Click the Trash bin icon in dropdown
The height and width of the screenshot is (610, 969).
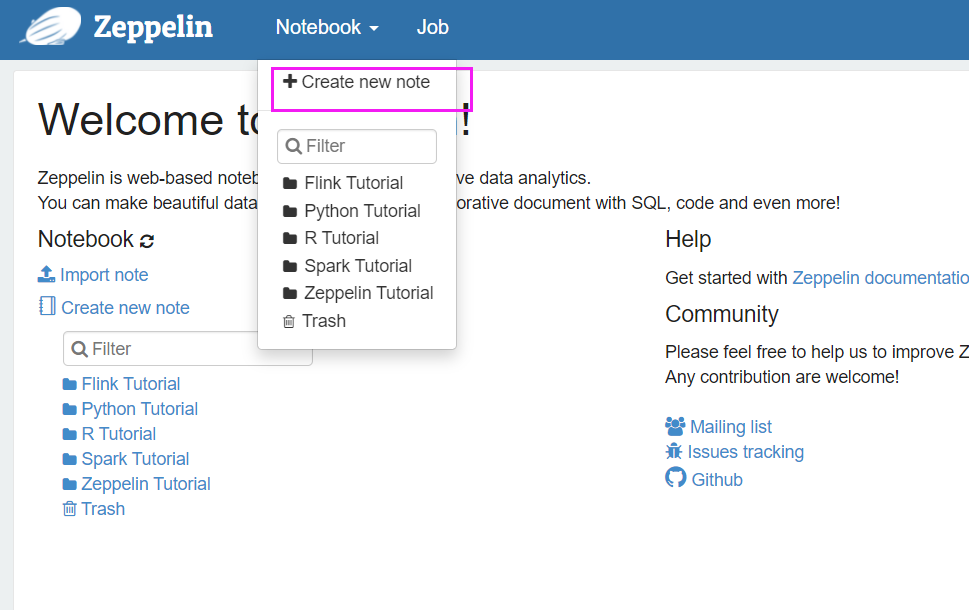(289, 321)
